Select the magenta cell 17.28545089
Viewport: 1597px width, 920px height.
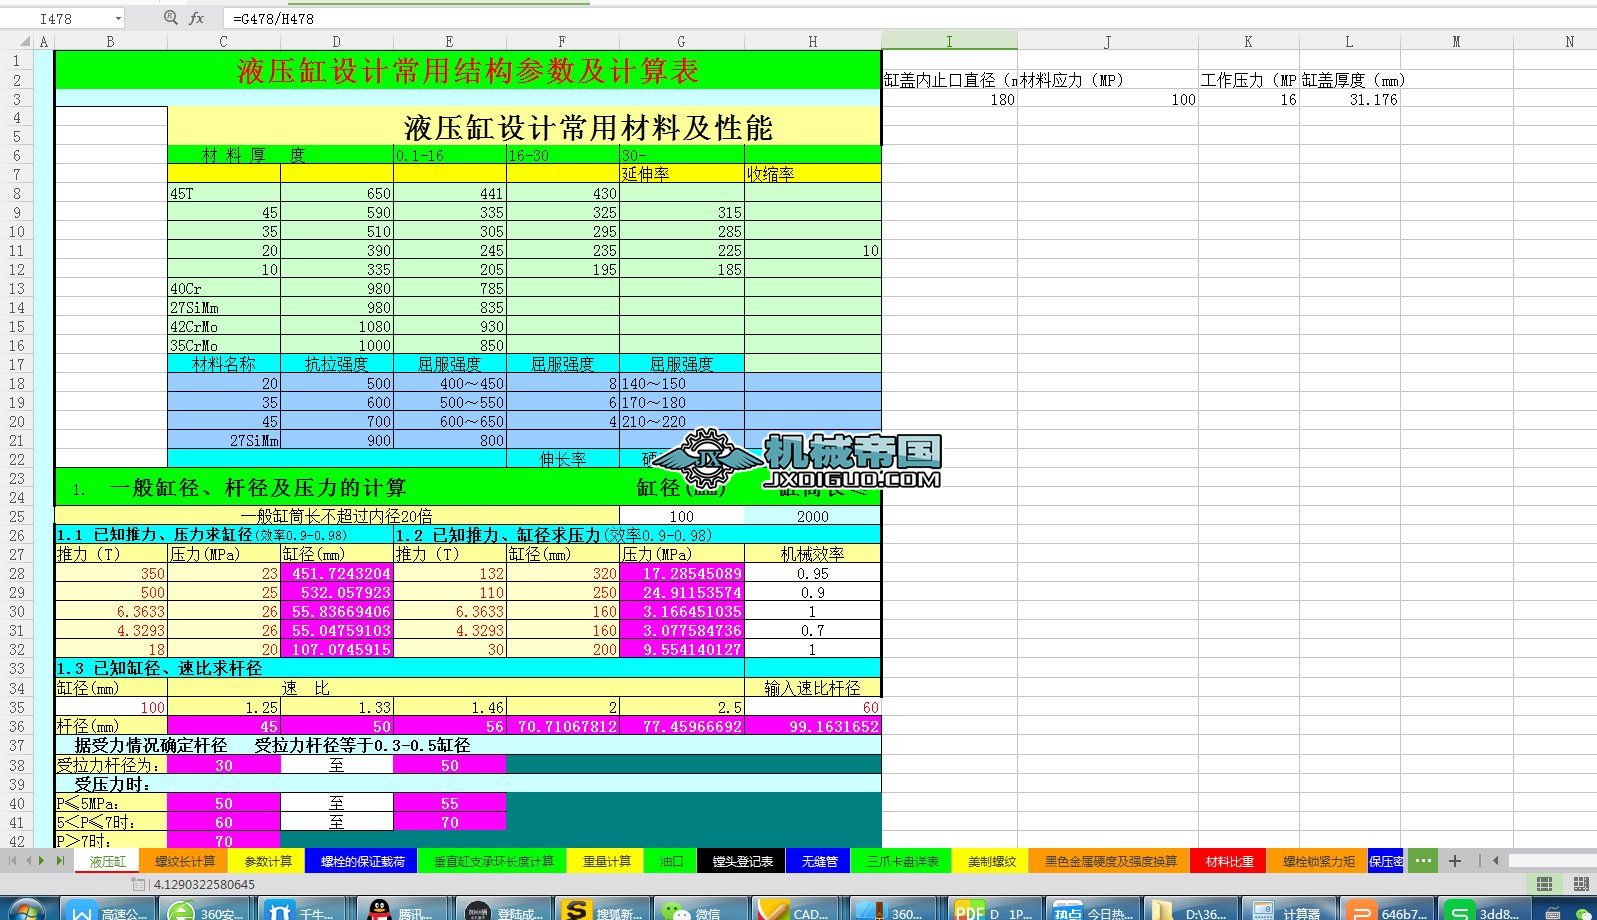coord(682,573)
